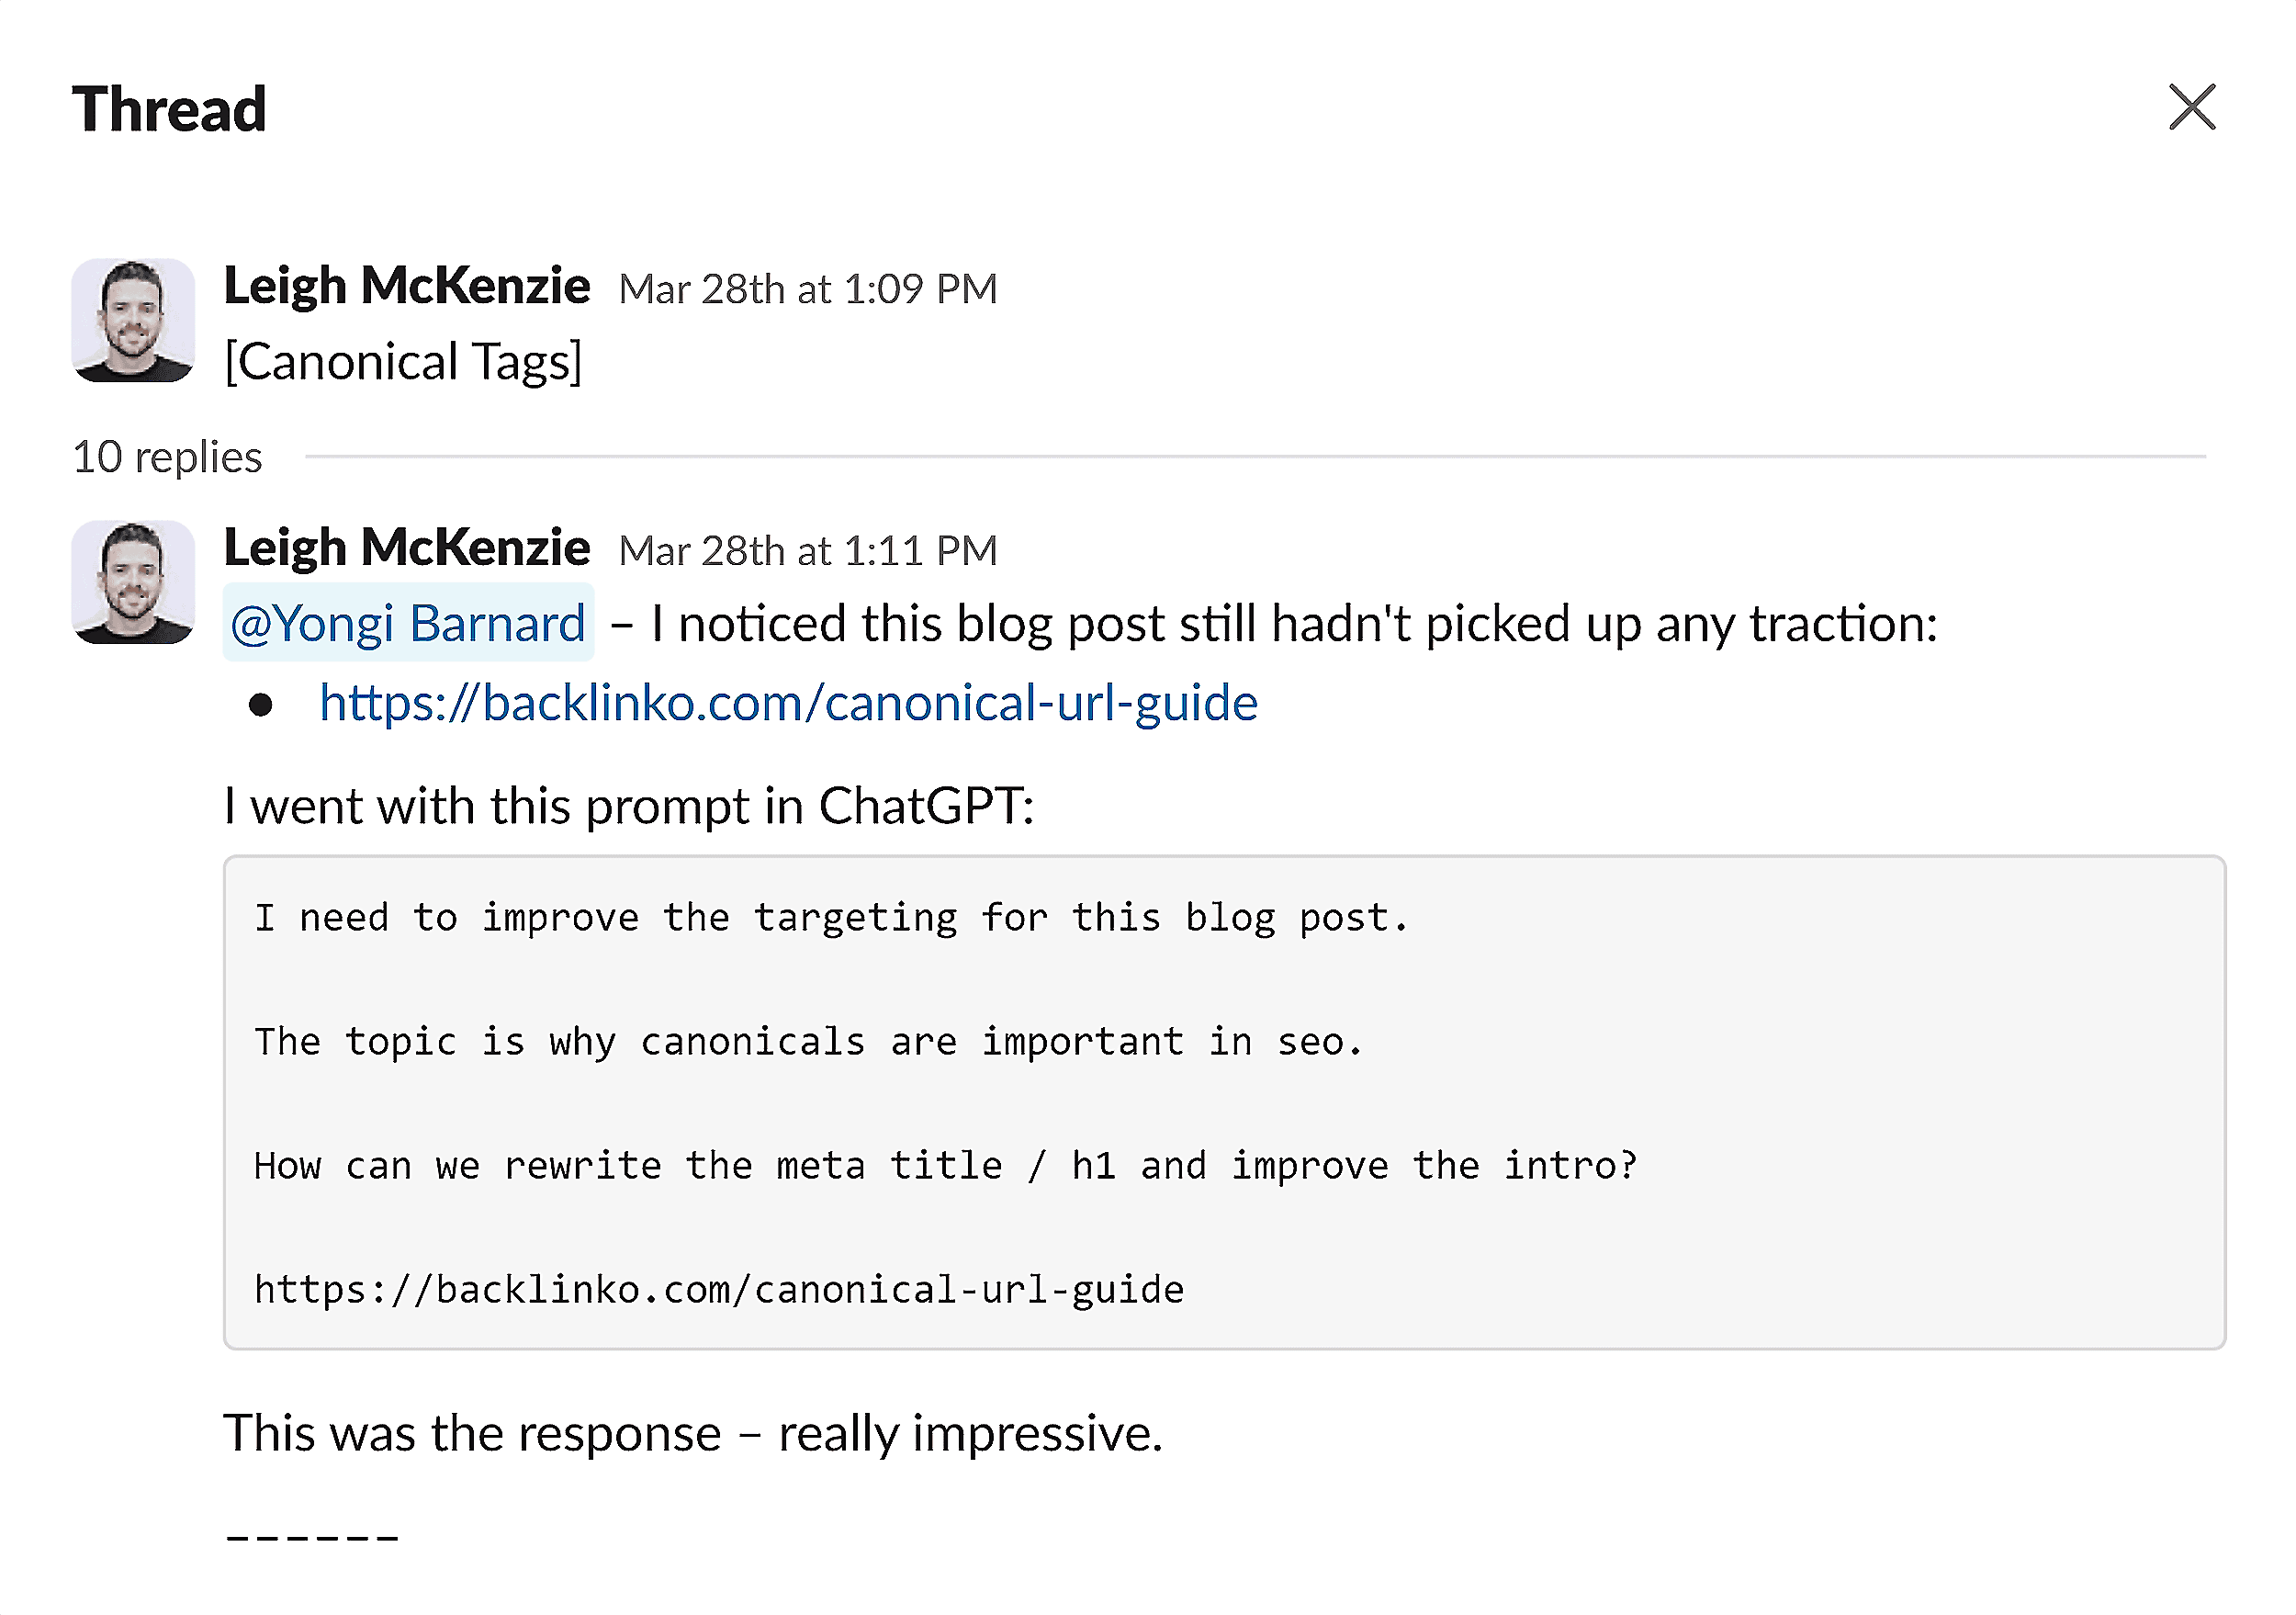Click the Thread heading
The height and width of the screenshot is (1615, 2296).
[x=169, y=108]
